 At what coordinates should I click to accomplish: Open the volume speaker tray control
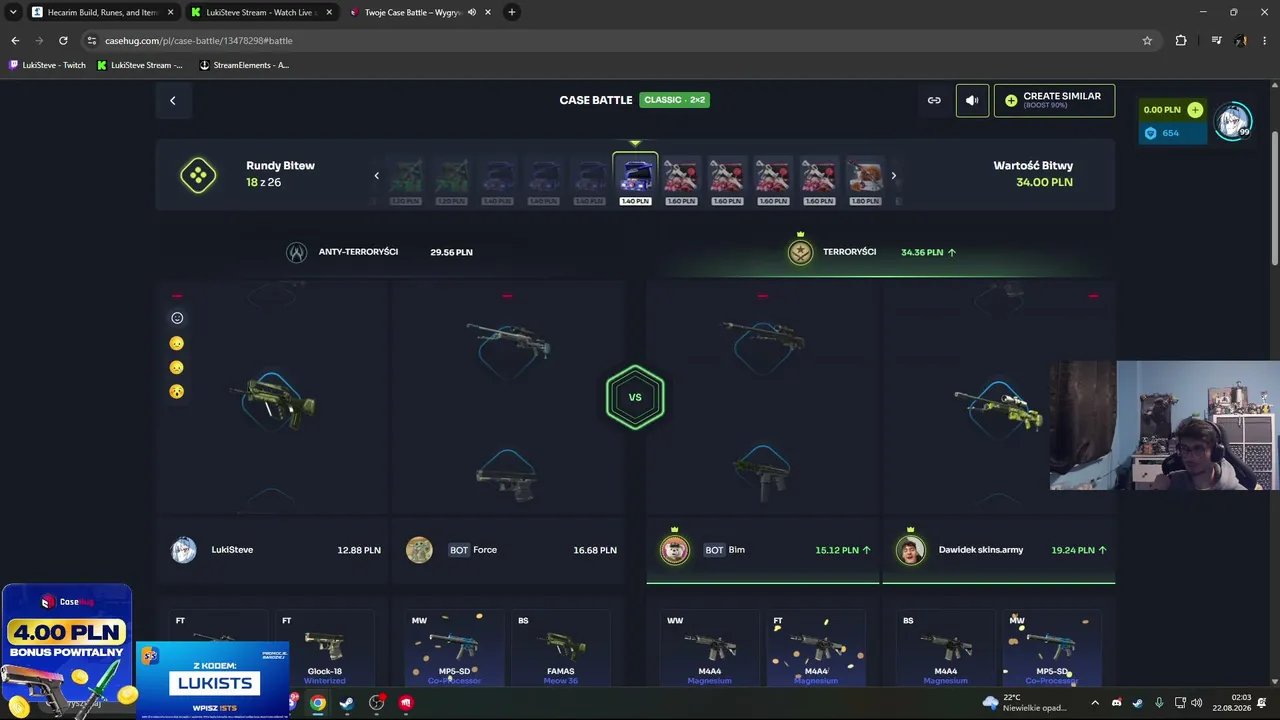pyautogui.click(x=1197, y=703)
